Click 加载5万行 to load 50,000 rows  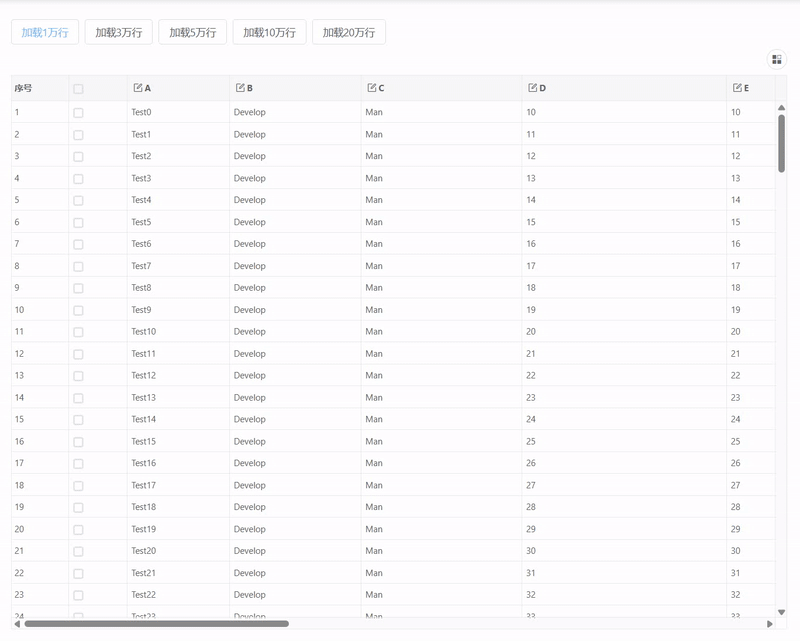pyautogui.click(x=191, y=33)
